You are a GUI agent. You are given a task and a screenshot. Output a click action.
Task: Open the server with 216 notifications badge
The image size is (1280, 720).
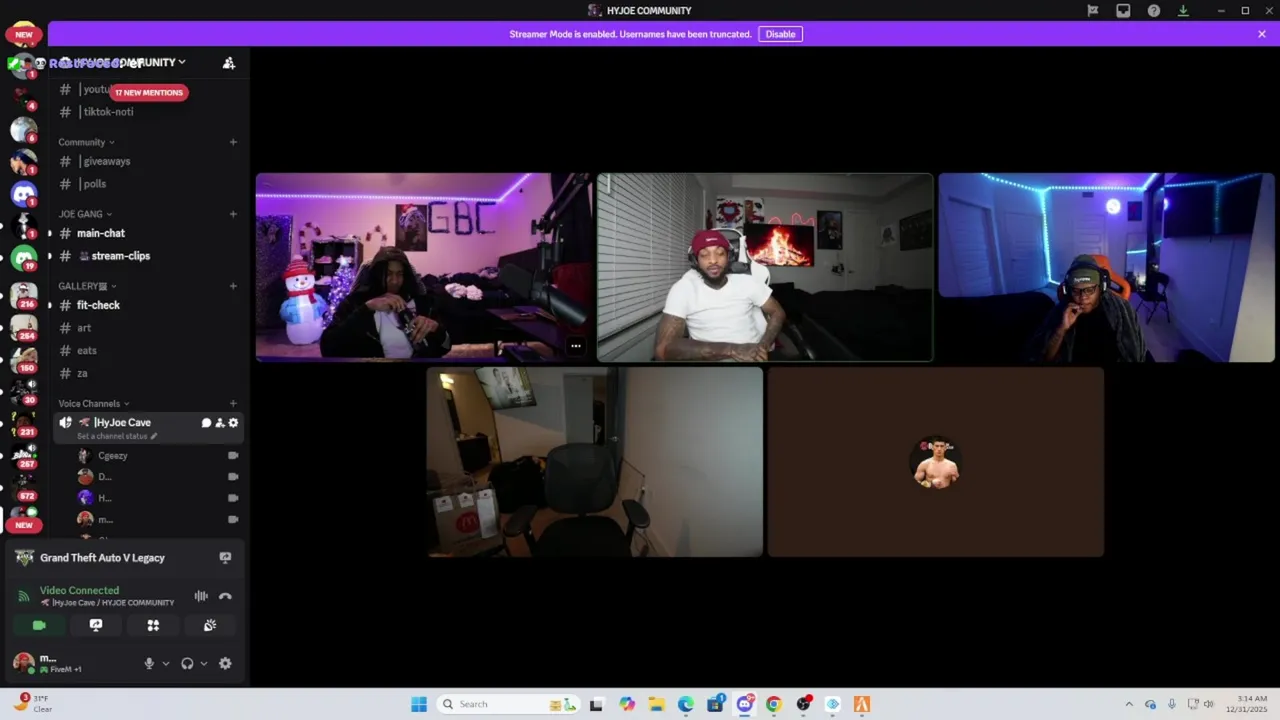[24, 295]
